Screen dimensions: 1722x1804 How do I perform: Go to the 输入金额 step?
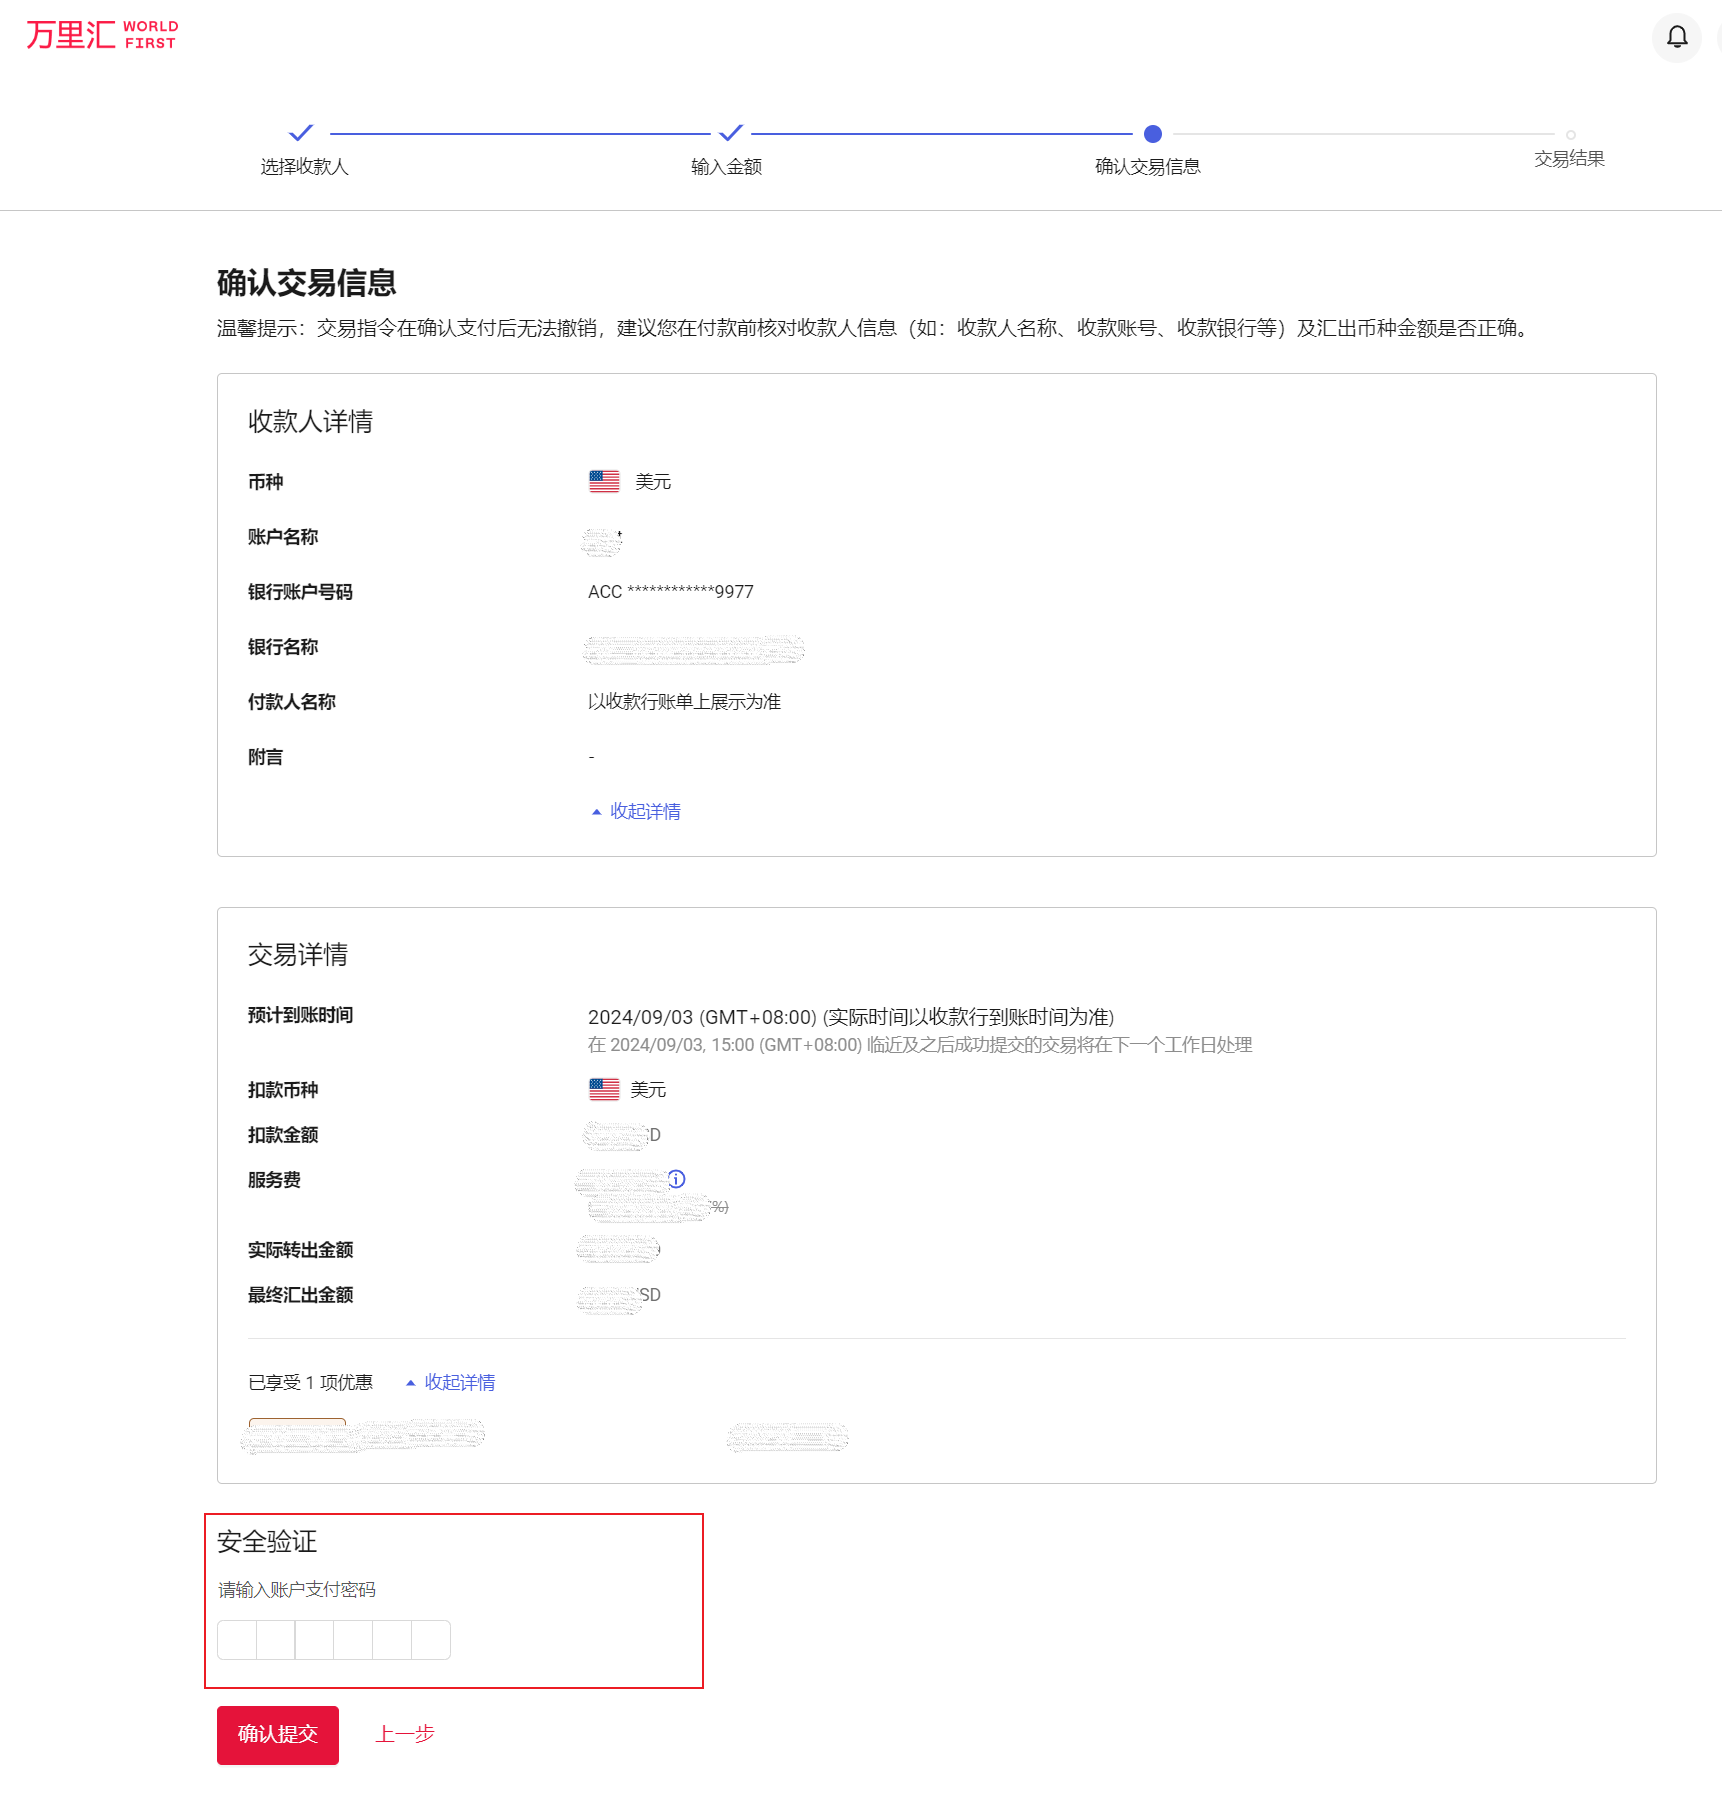pyautogui.click(x=727, y=167)
